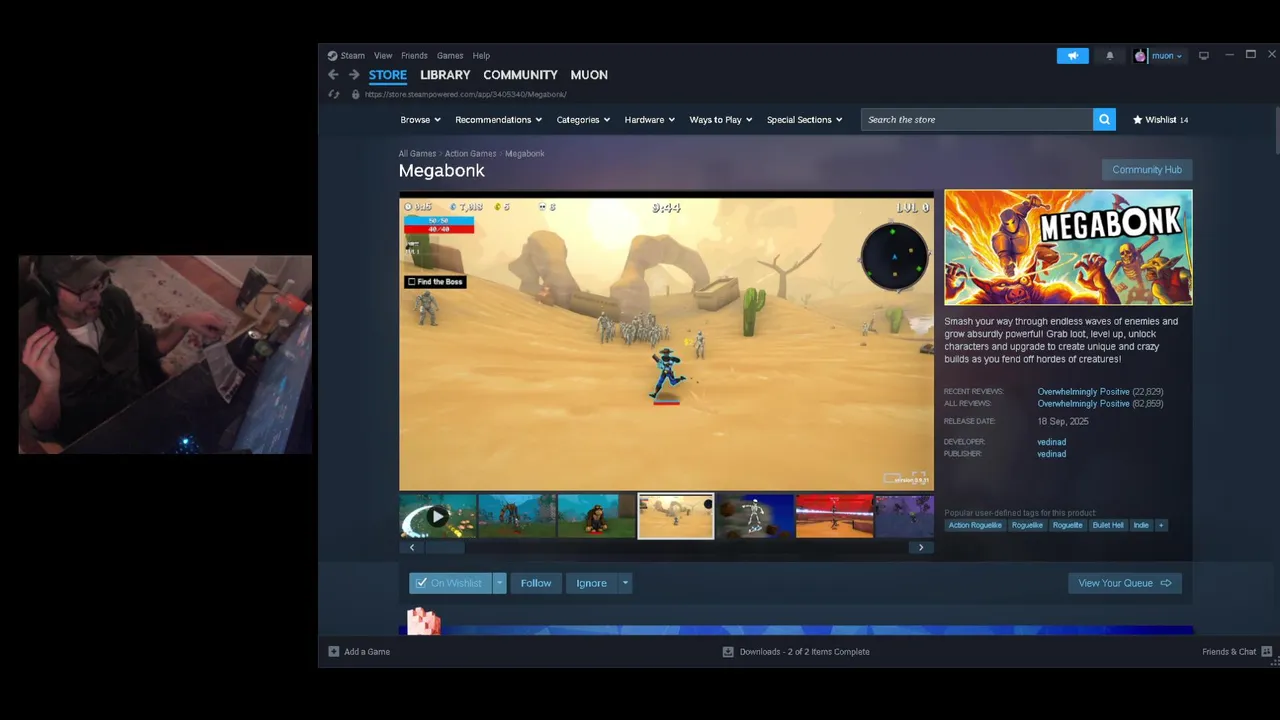The height and width of the screenshot is (720, 1280).
Task: Open the Games menu
Action: point(450,56)
